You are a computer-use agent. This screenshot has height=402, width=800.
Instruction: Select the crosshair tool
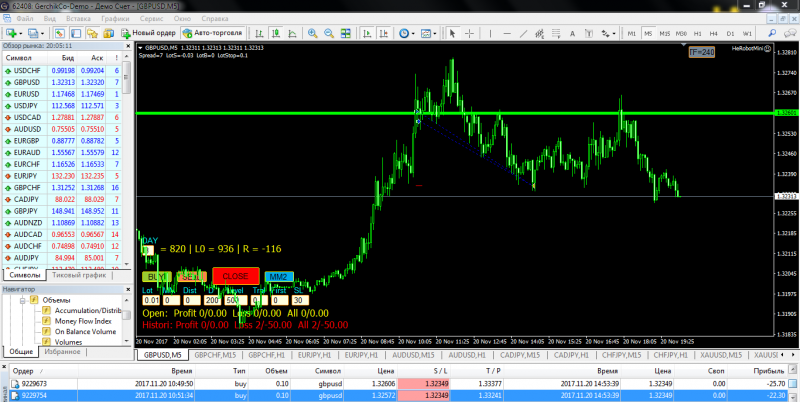[469, 33]
